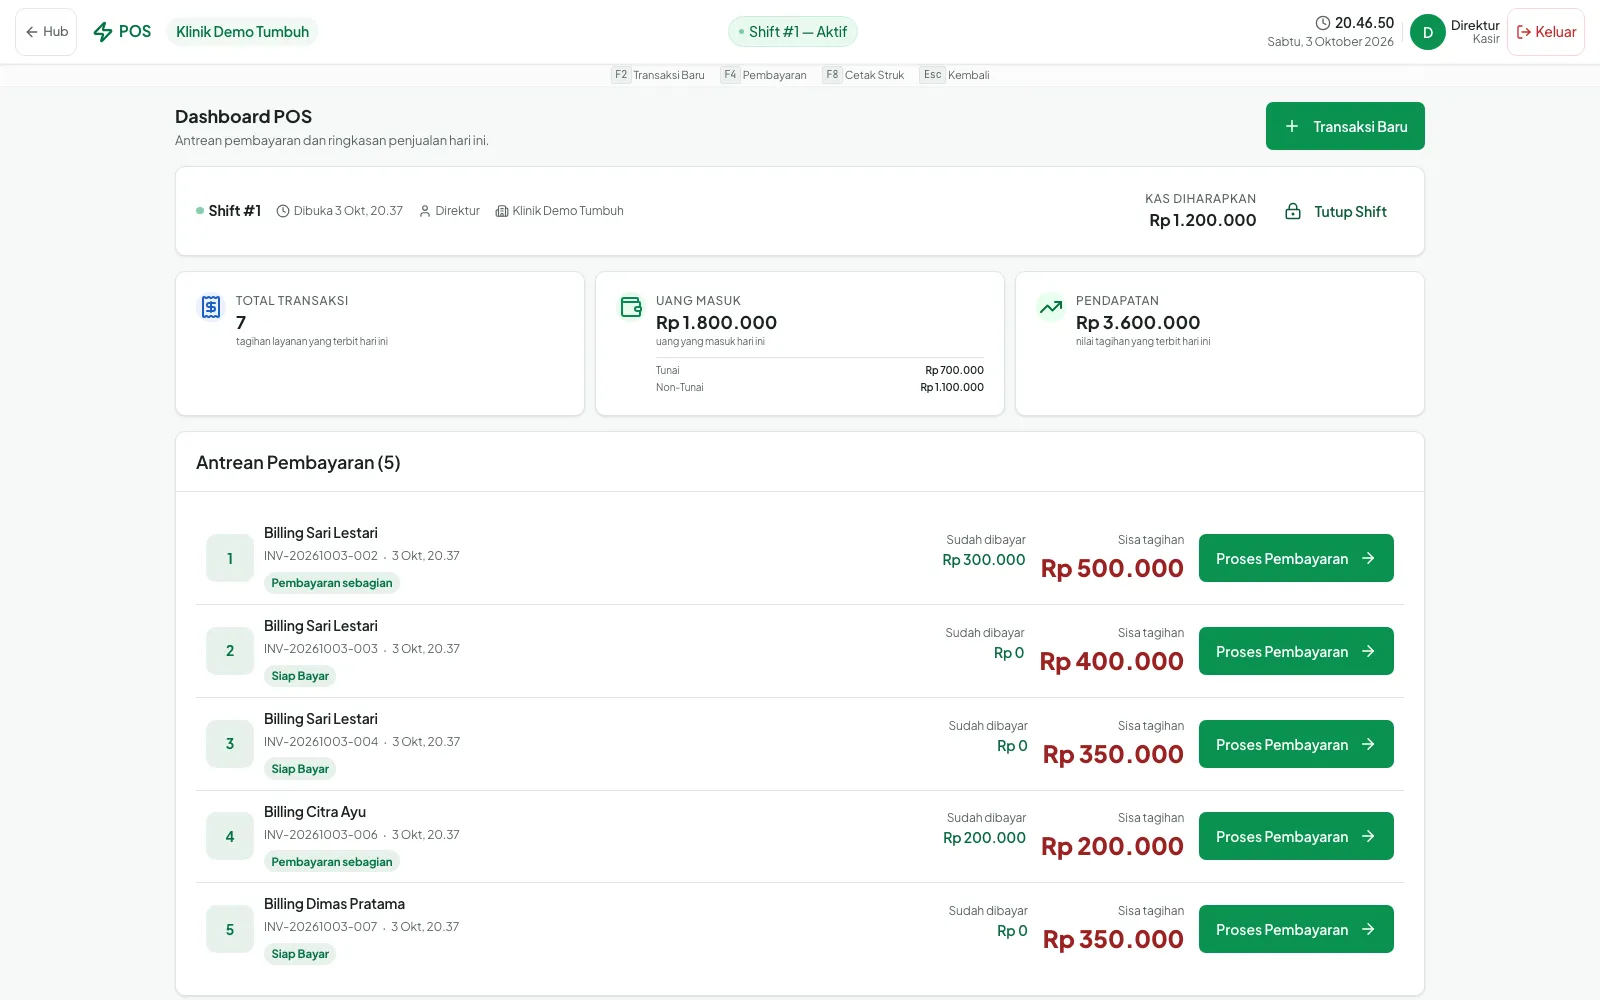The height and width of the screenshot is (1000, 1600).
Task: Click the person icon beside Direktur in shift bar
Action: coord(425,211)
